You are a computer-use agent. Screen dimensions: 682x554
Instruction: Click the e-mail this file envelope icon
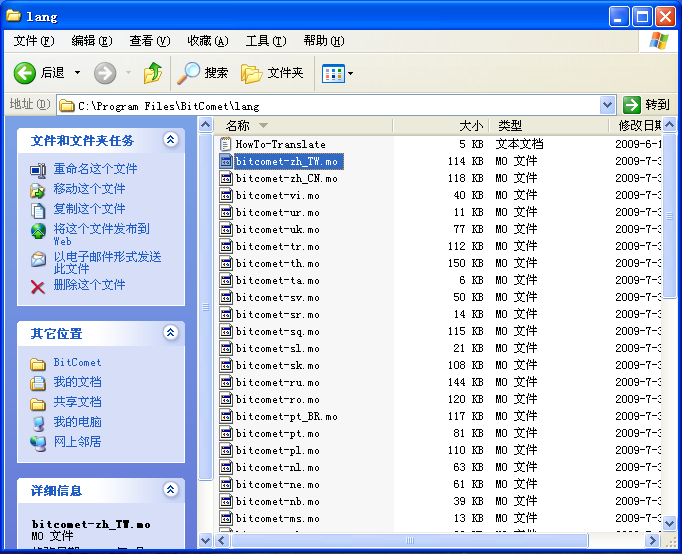click(38, 259)
